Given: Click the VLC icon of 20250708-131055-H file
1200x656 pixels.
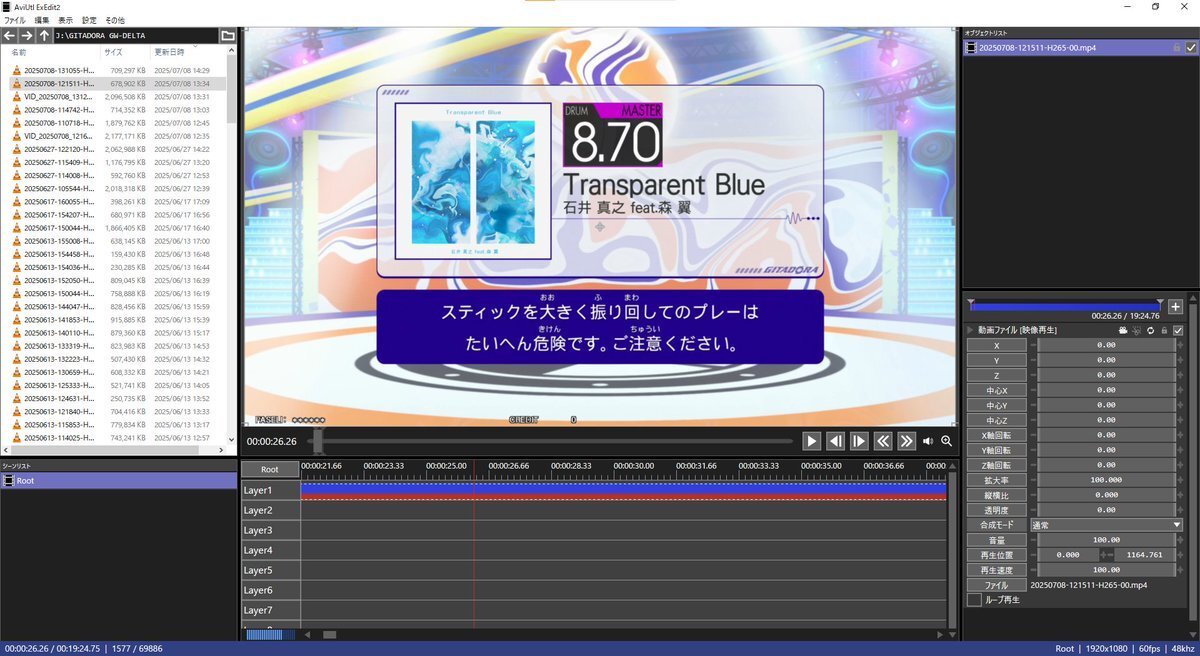Looking at the screenshot, I should pyautogui.click(x=17, y=71).
